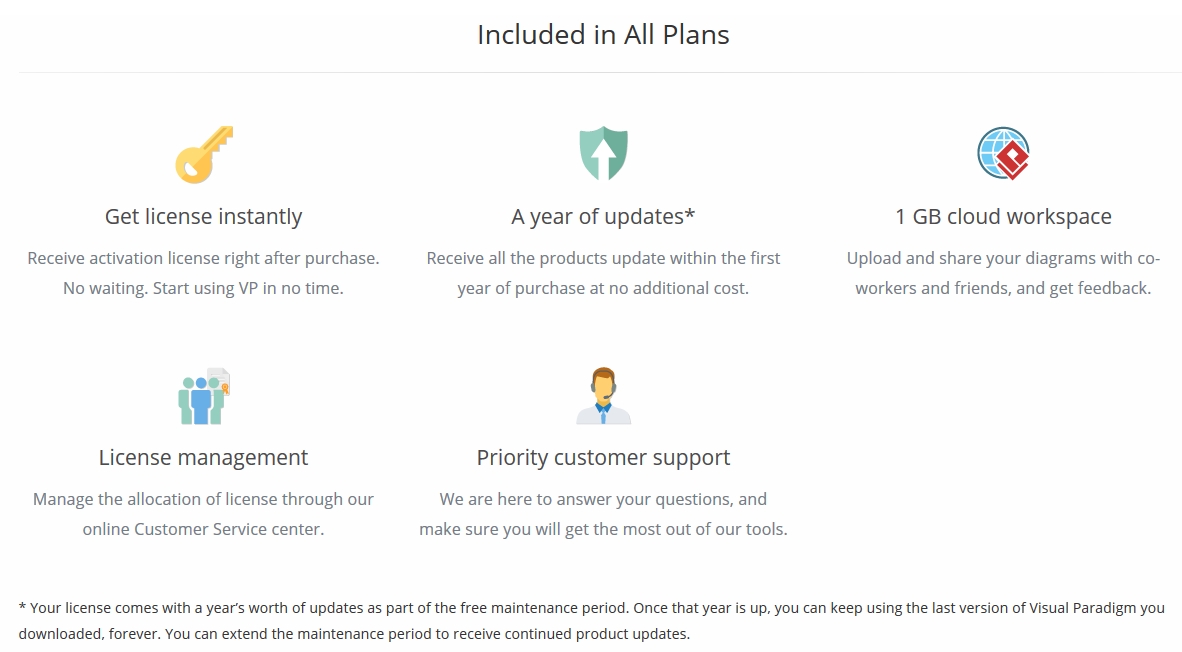Image resolution: width=1182 pixels, height=652 pixels.
Task: Click the 'Included in All Plans' title
Action: point(603,35)
